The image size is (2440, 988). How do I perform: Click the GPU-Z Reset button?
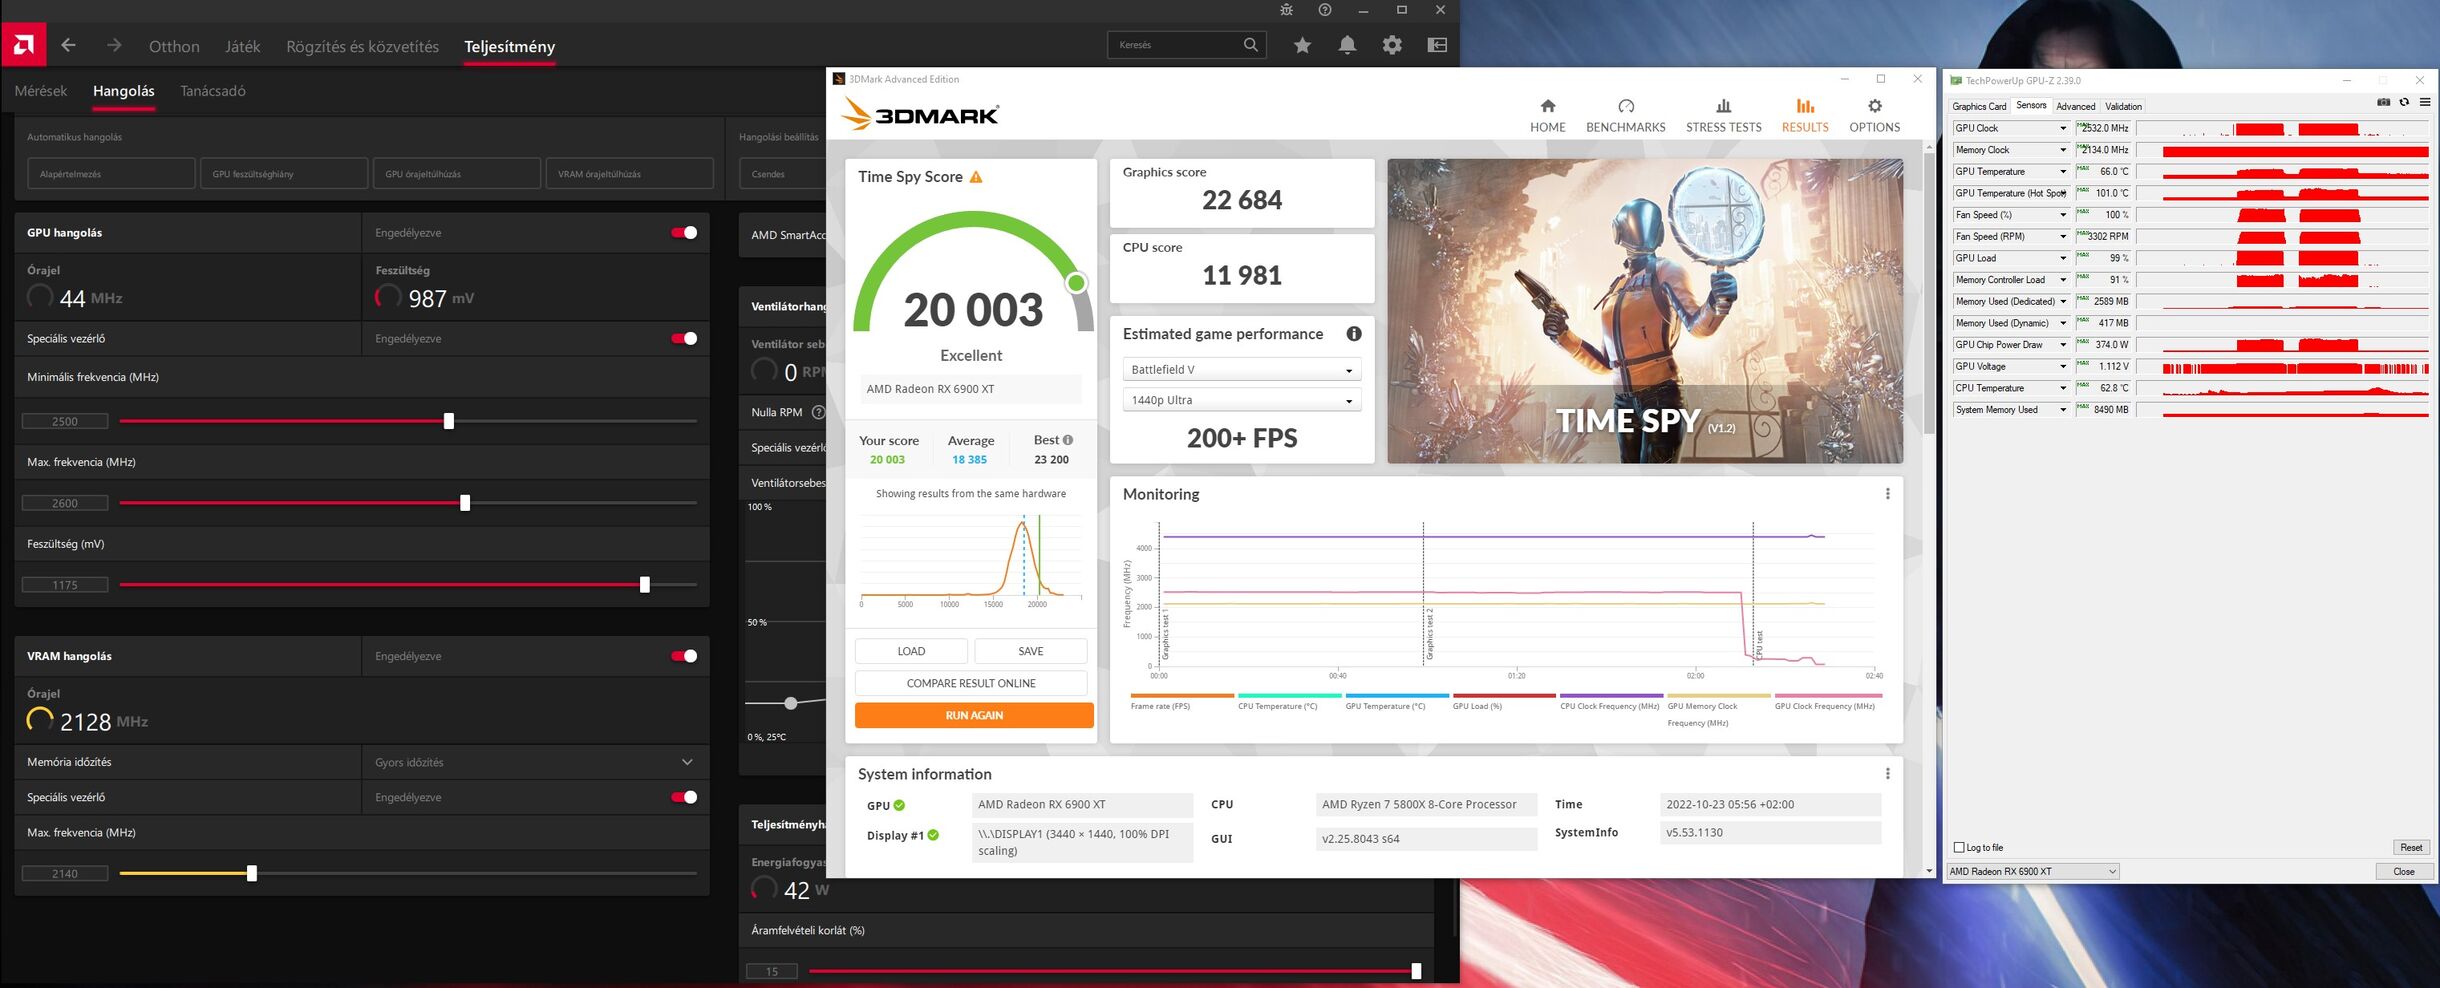coord(2411,848)
